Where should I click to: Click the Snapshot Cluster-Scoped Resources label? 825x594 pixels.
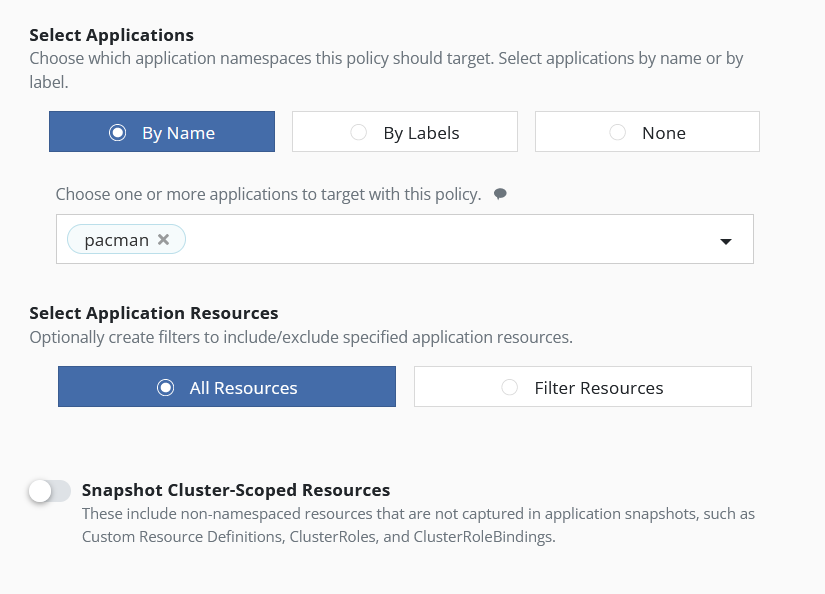pos(236,490)
